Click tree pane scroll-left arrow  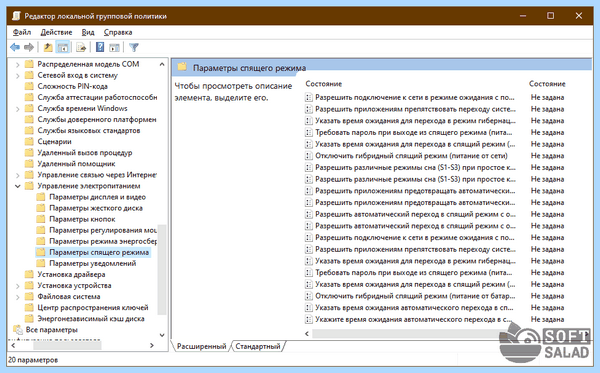click(13, 345)
